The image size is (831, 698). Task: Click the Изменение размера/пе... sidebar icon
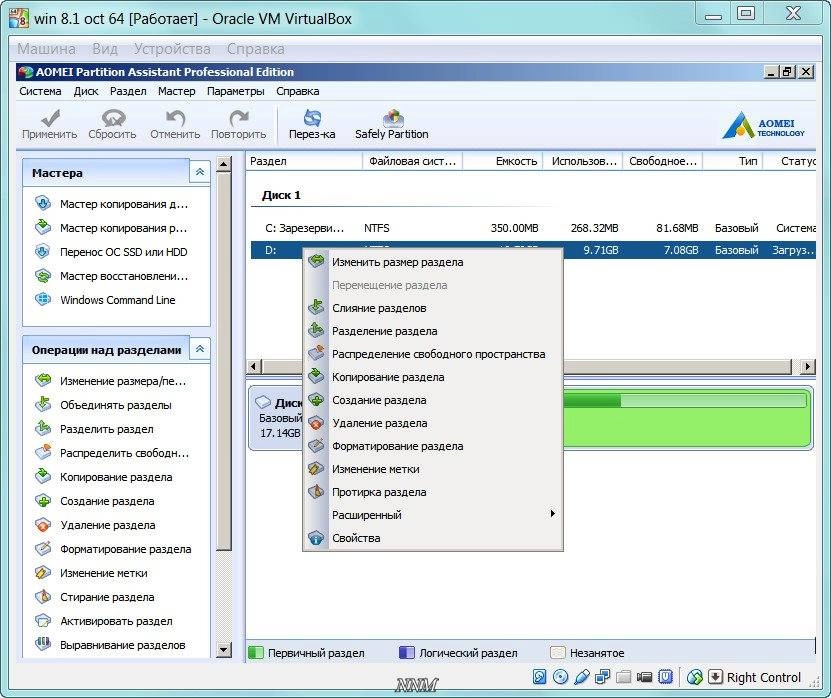click(43, 380)
